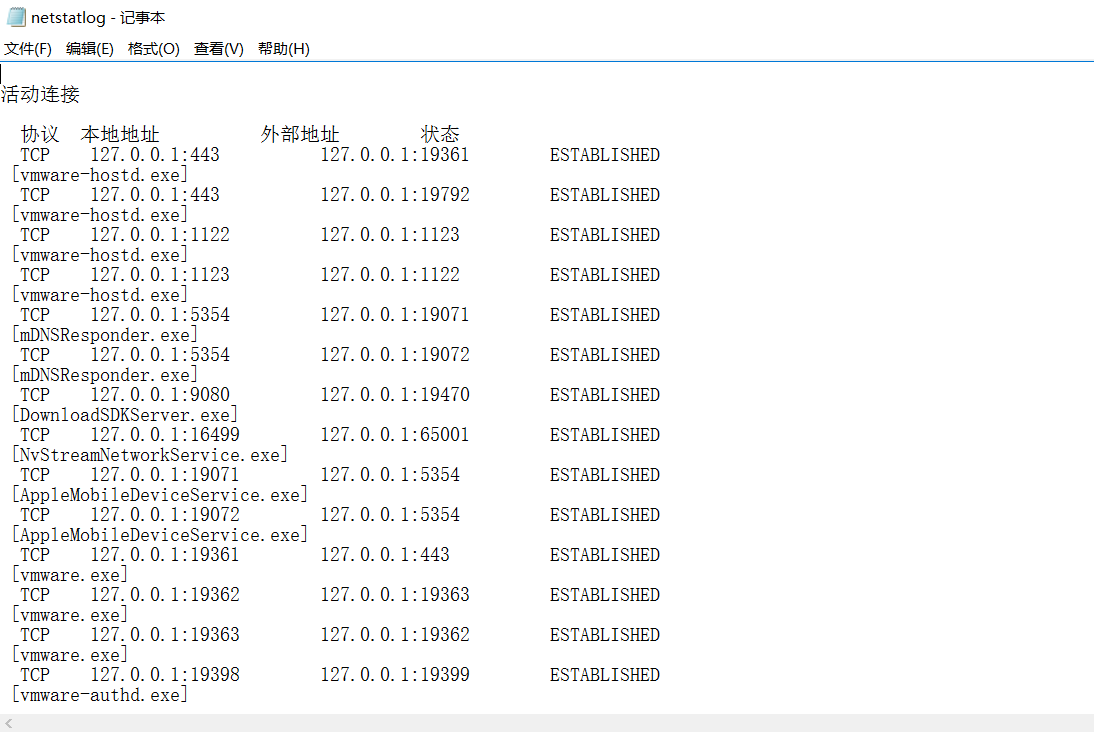Click ESTABLISHED in the 127.0.0.1:19398 row
The width and height of the screenshot is (1094, 732).
[605, 675]
